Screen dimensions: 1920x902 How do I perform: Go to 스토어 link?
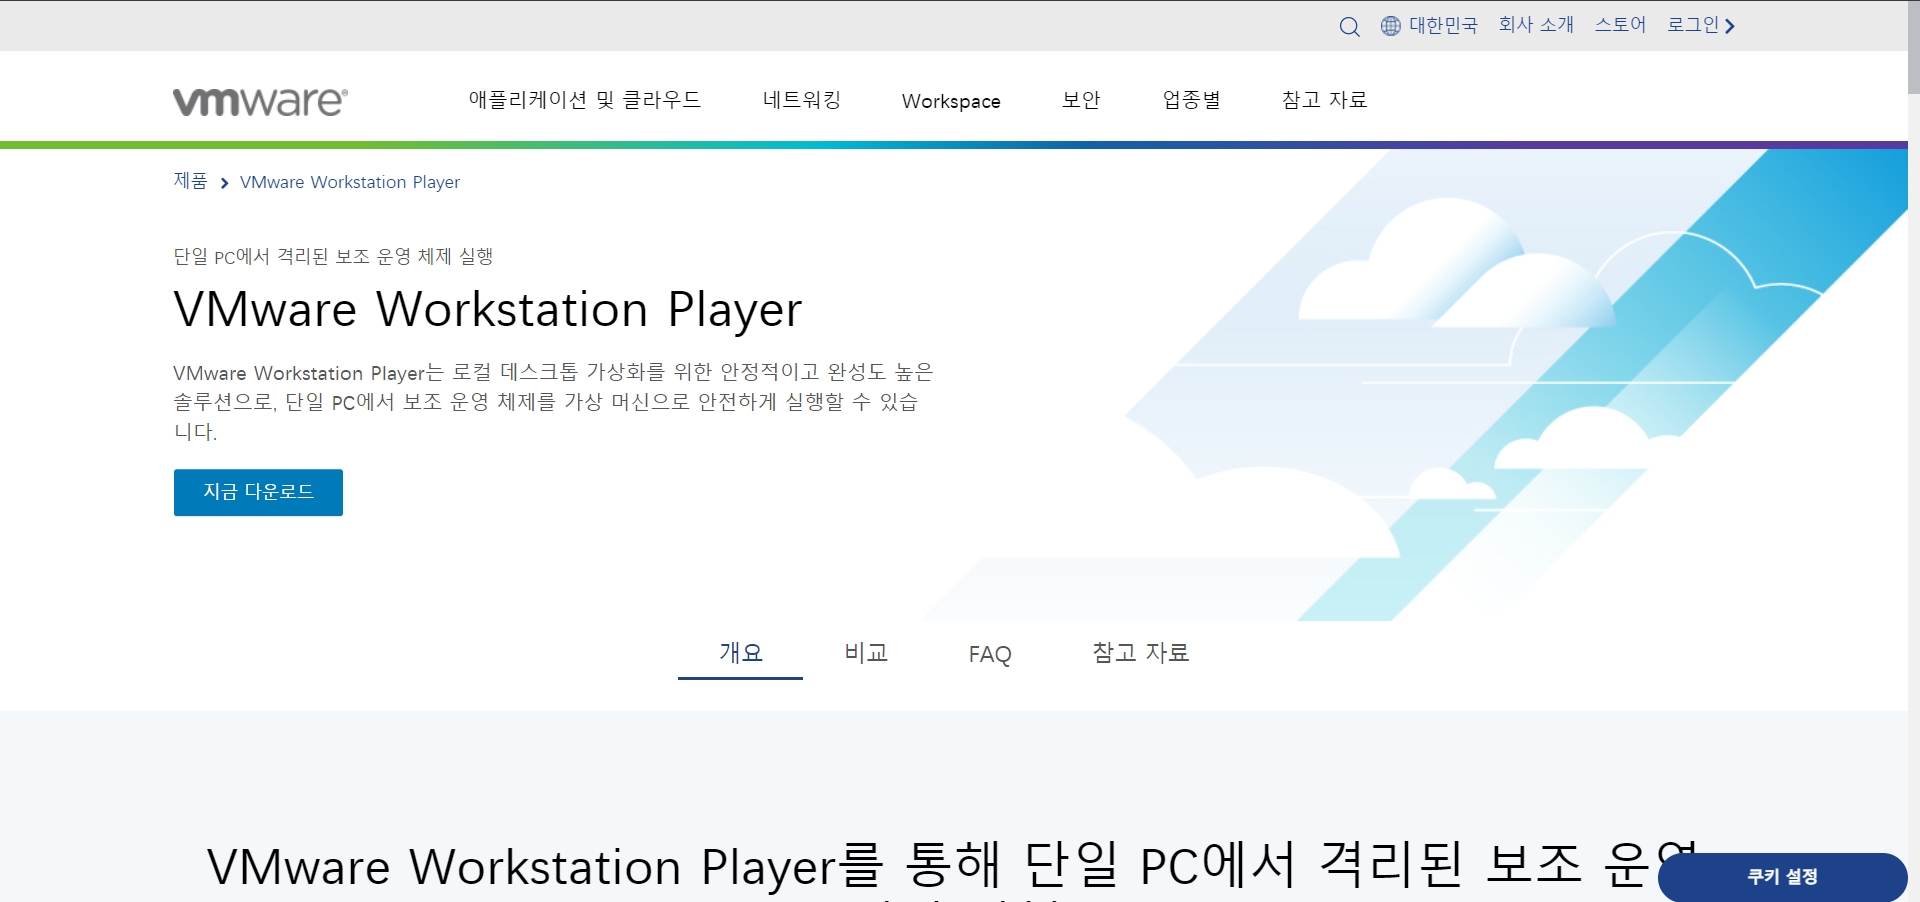point(1620,25)
